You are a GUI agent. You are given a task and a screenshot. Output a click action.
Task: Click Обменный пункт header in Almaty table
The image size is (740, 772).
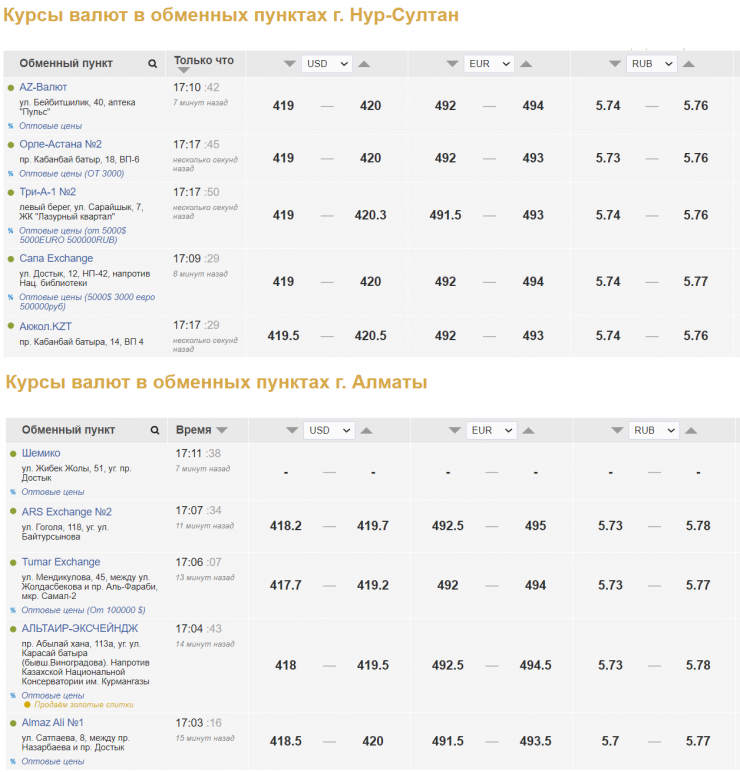[68, 430]
